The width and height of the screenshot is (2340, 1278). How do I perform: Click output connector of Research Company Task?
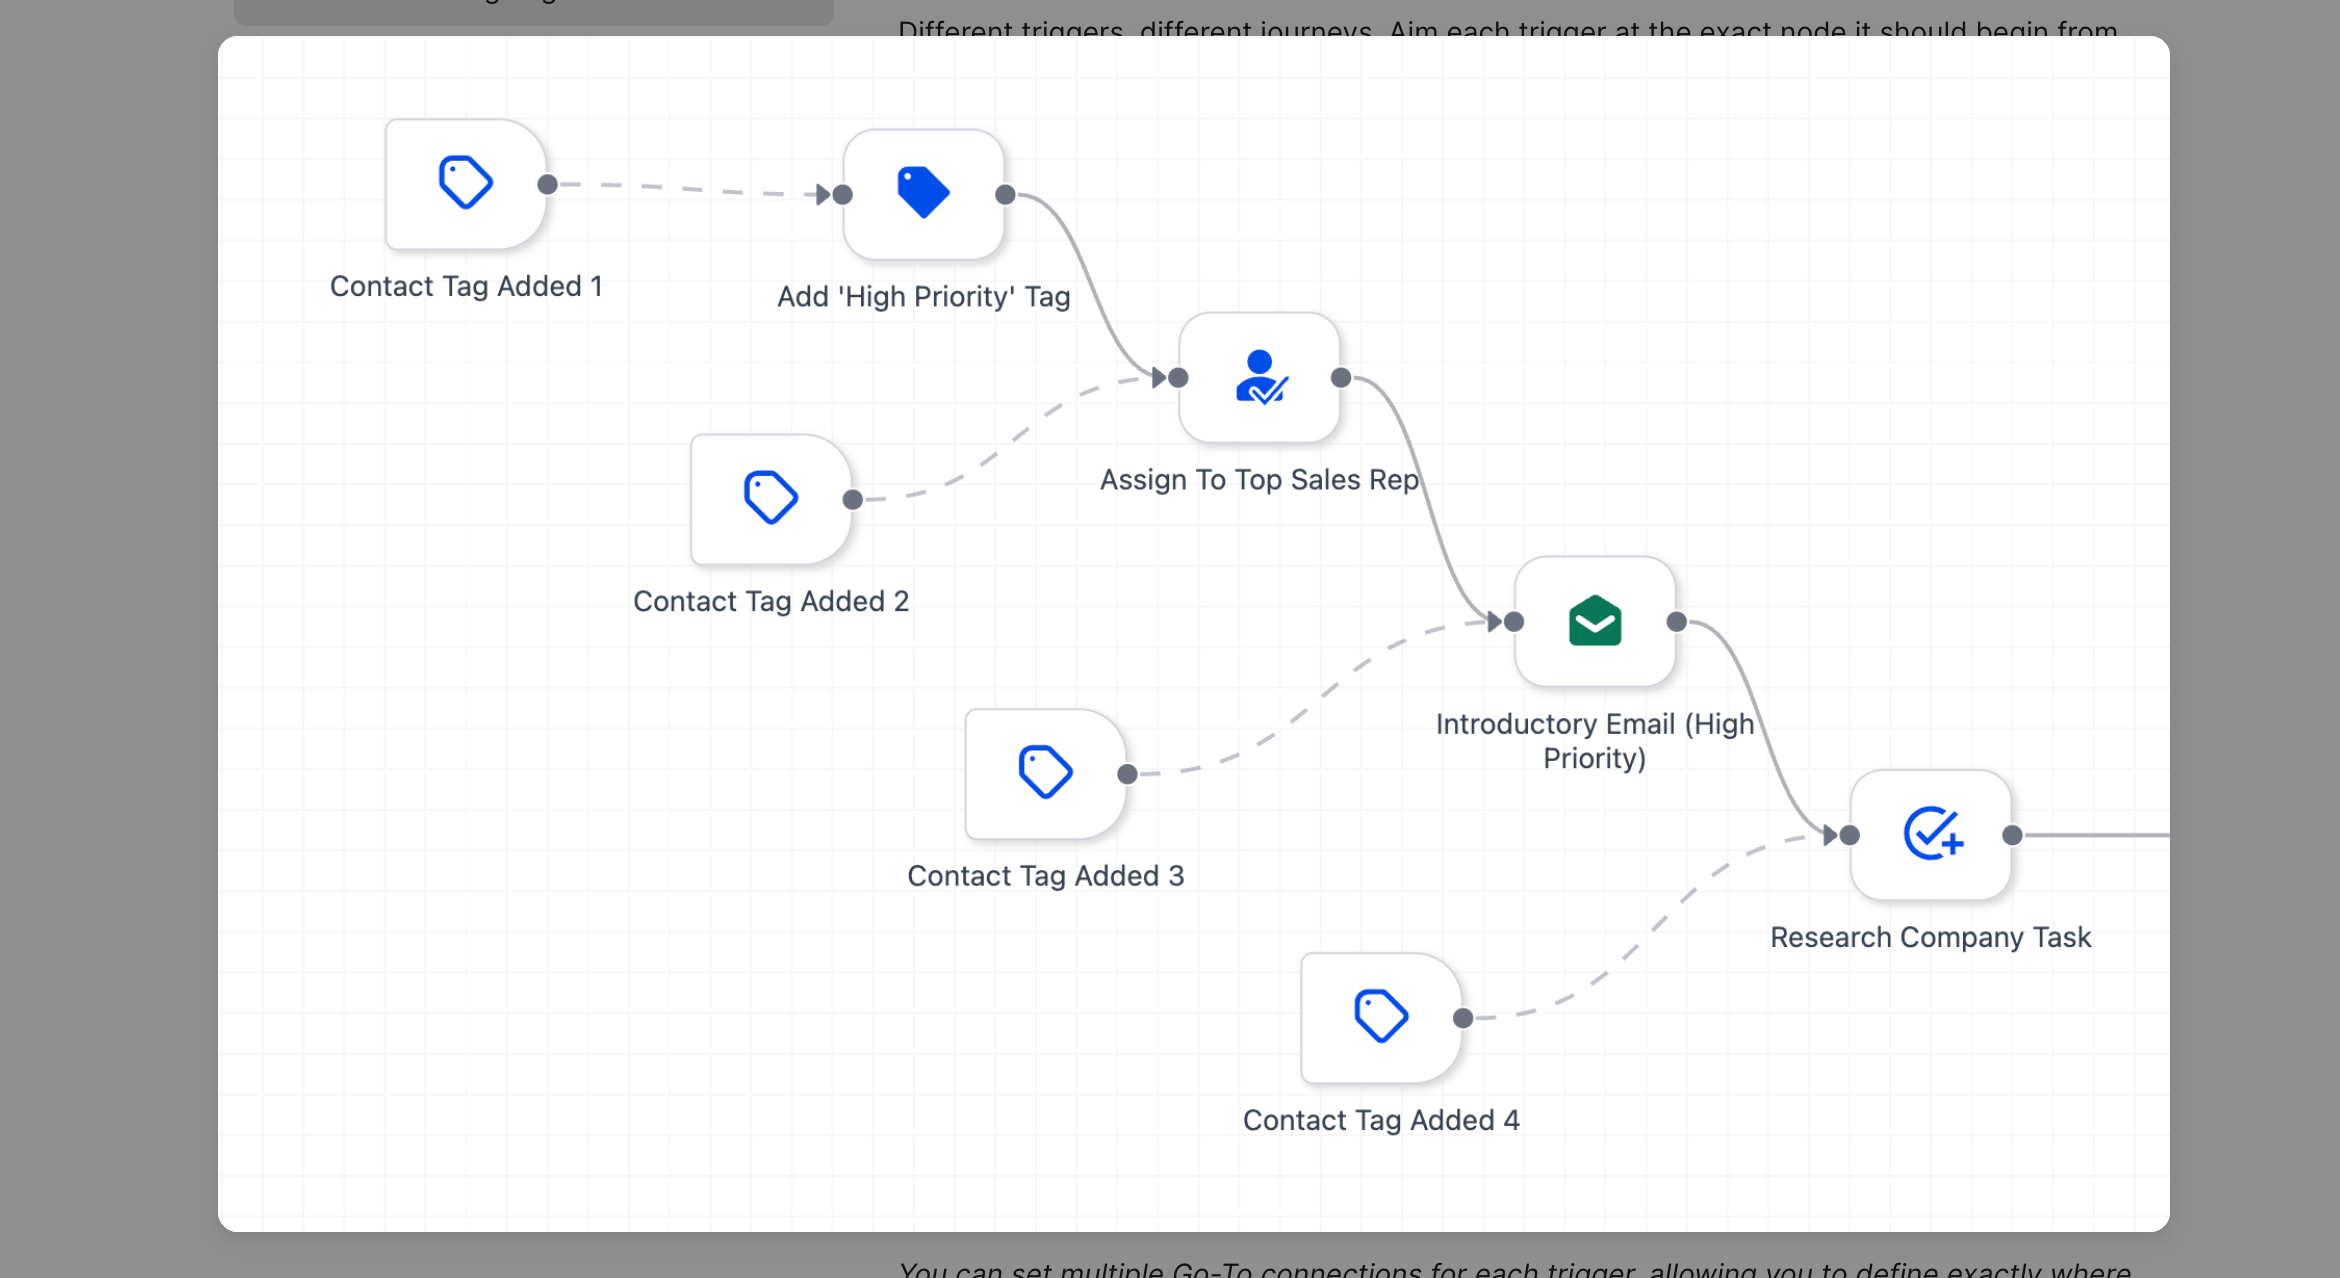coord(2012,834)
